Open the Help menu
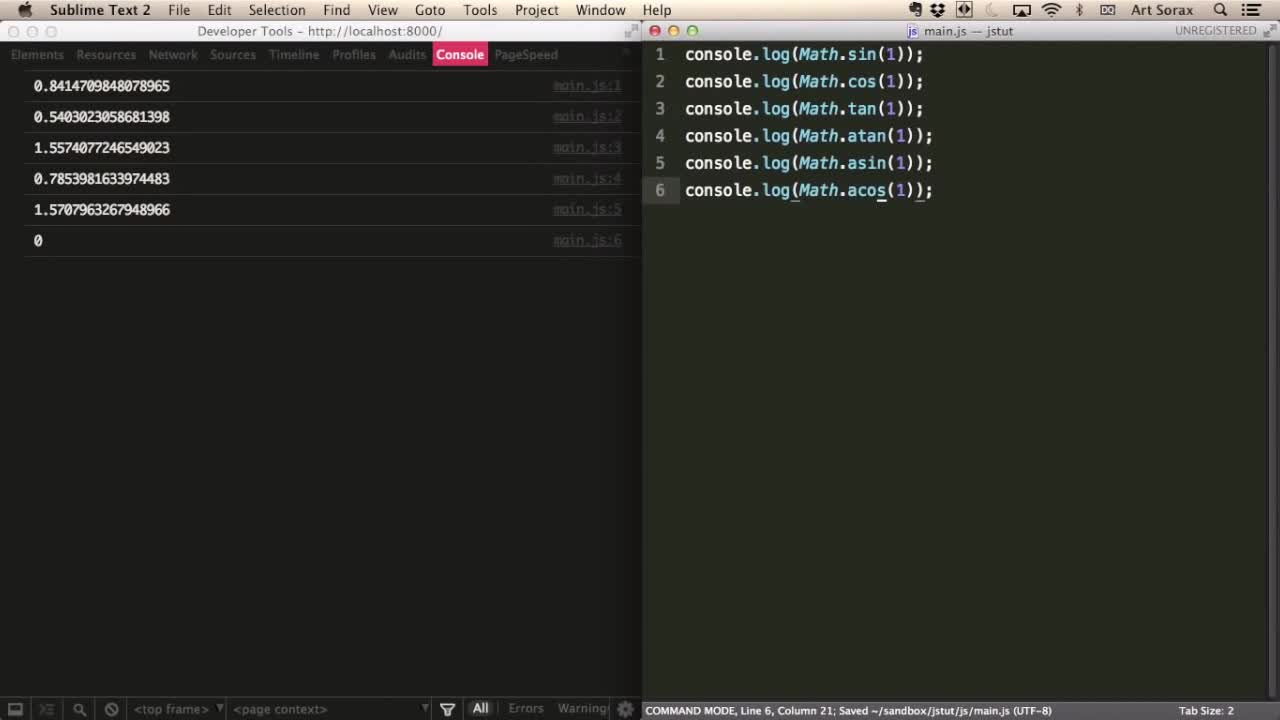Image resolution: width=1280 pixels, height=720 pixels. [657, 10]
